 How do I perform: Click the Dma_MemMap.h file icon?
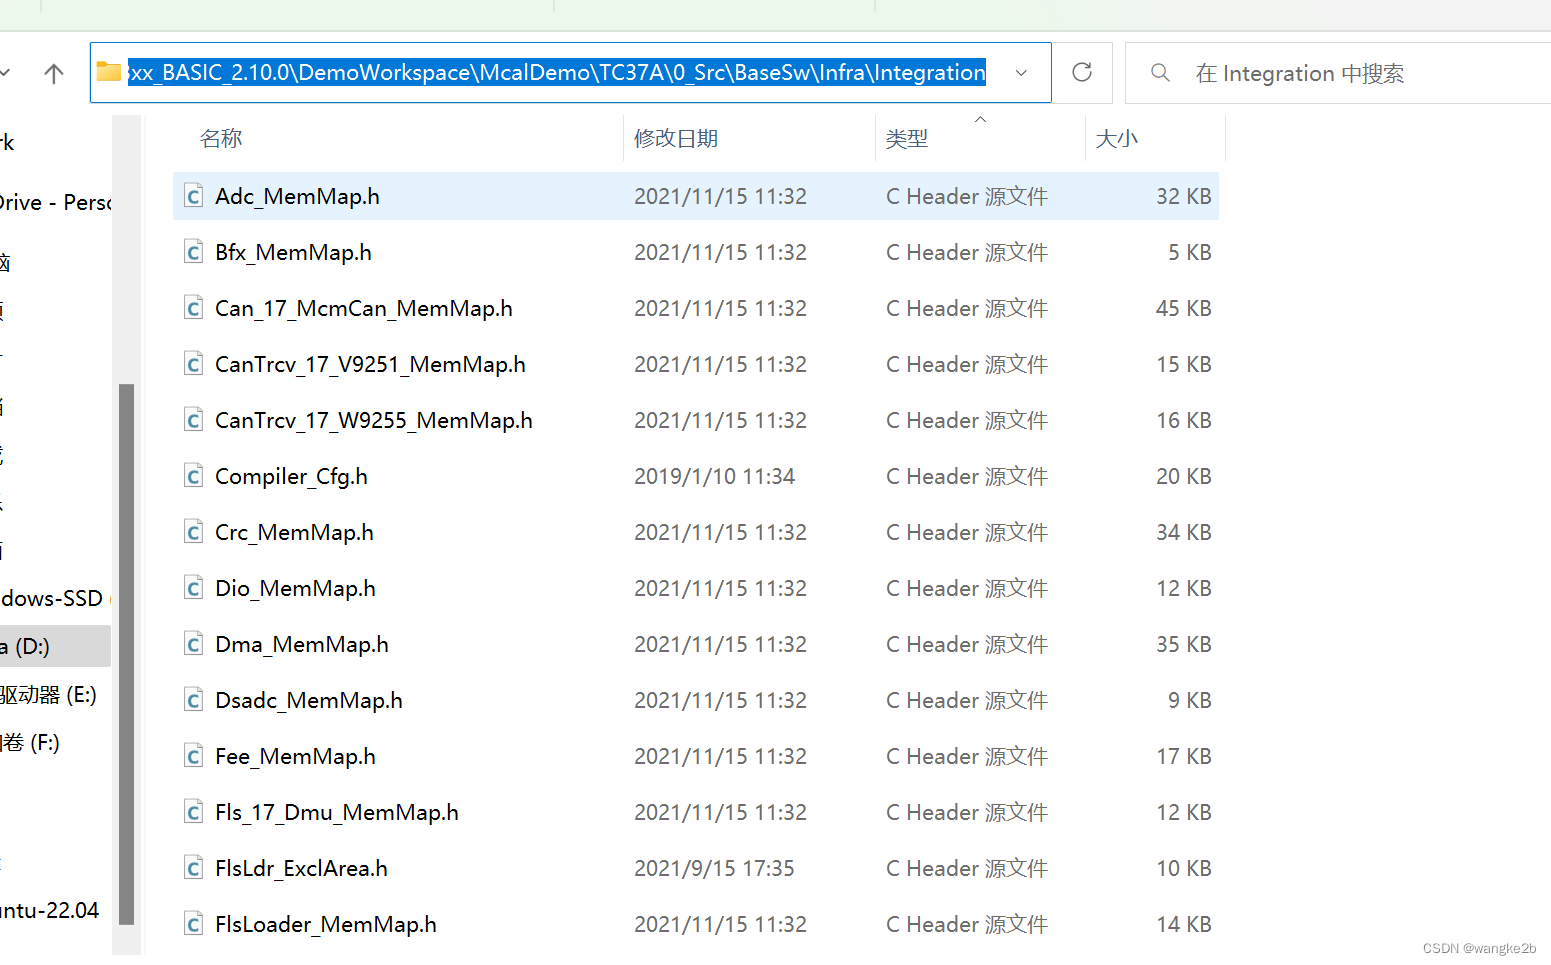[x=194, y=644]
